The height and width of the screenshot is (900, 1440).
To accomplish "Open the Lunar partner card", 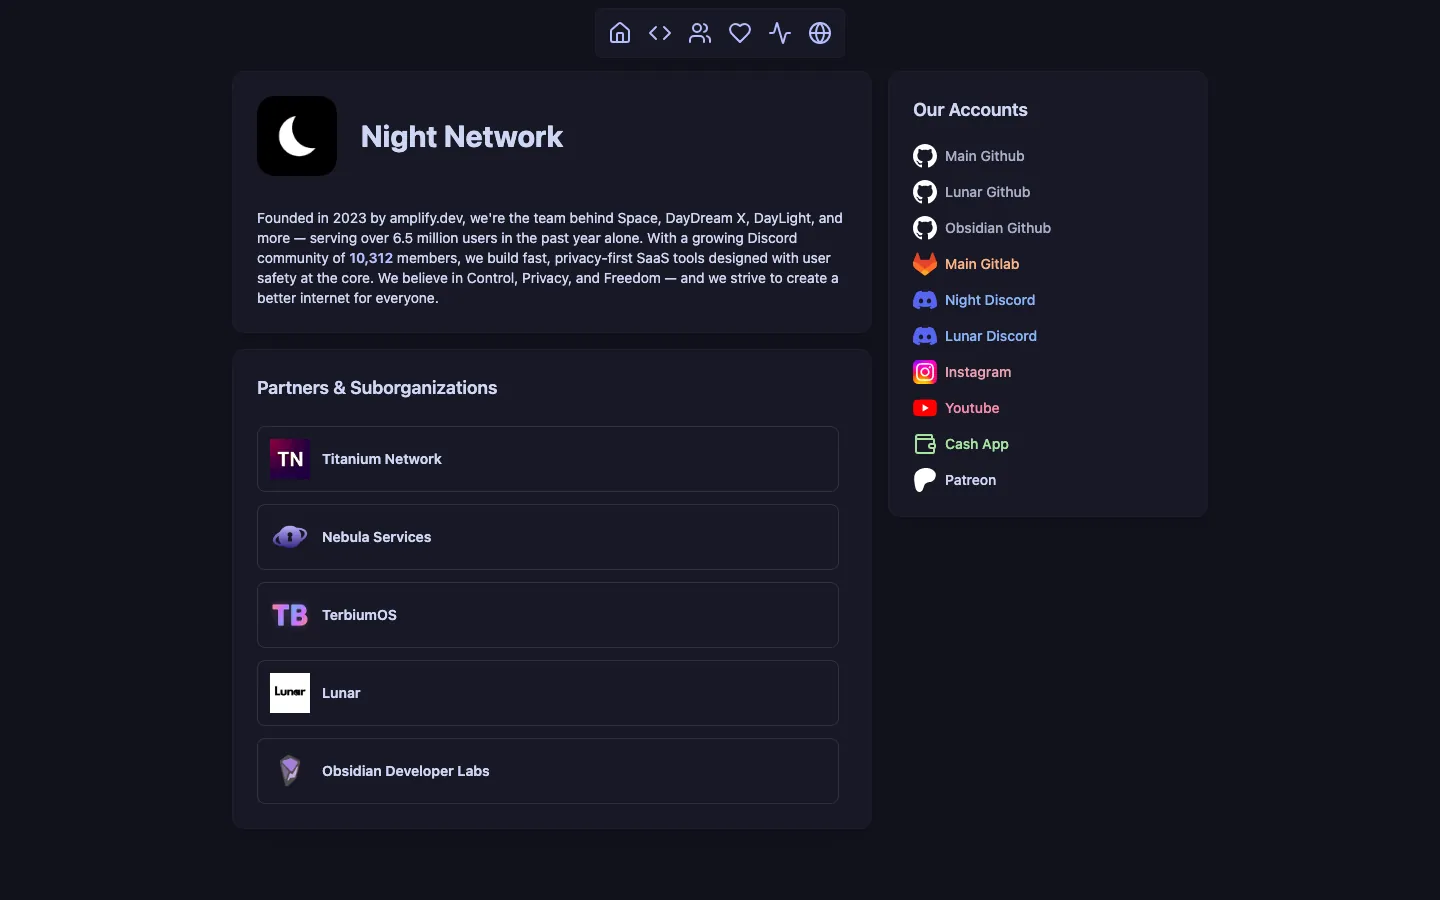I will pyautogui.click(x=548, y=693).
